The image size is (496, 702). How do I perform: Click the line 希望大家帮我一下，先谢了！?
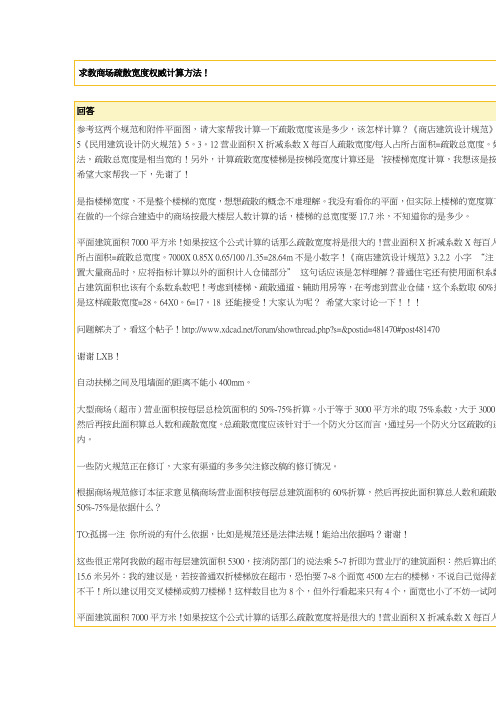(133, 175)
